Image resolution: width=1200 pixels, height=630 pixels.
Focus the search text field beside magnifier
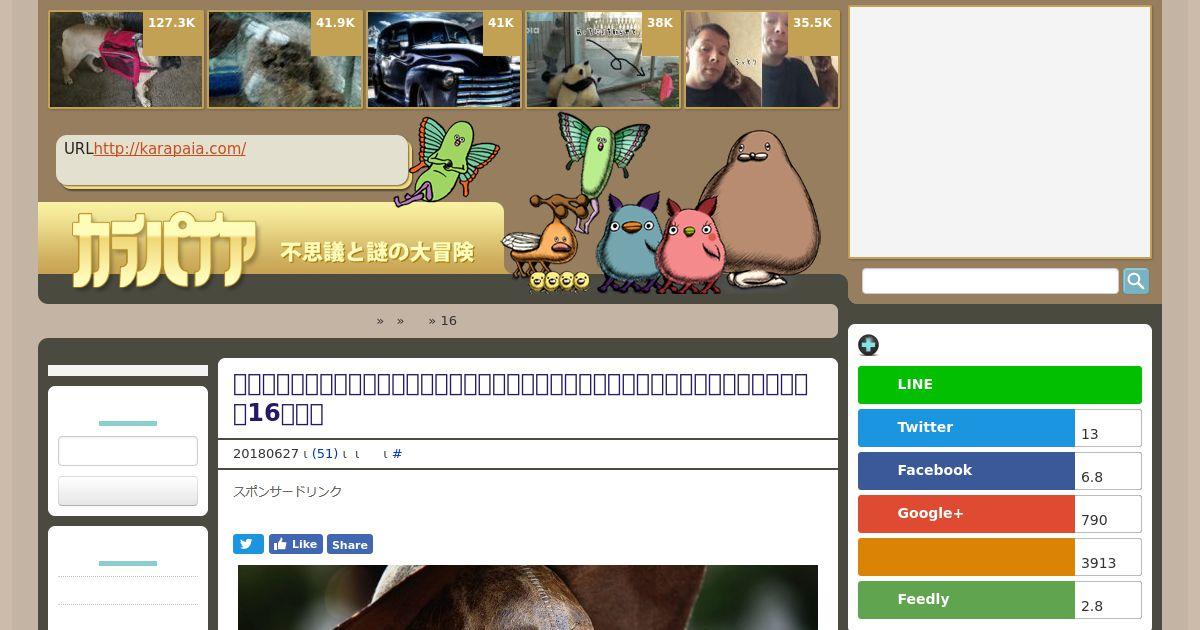tap(990, 281)
